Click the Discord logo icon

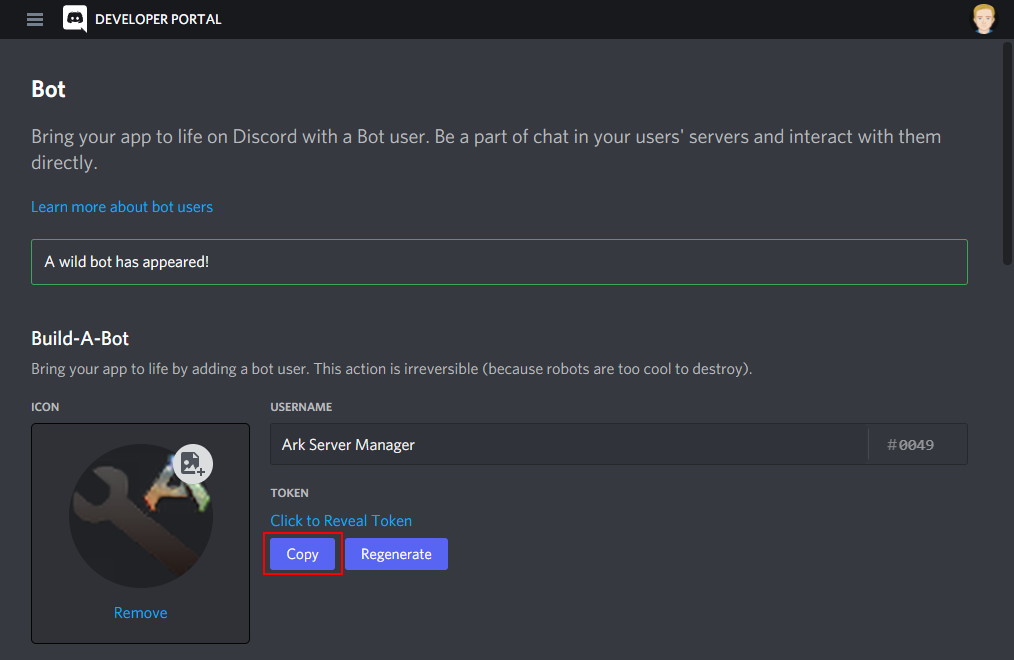coord(75,19)
